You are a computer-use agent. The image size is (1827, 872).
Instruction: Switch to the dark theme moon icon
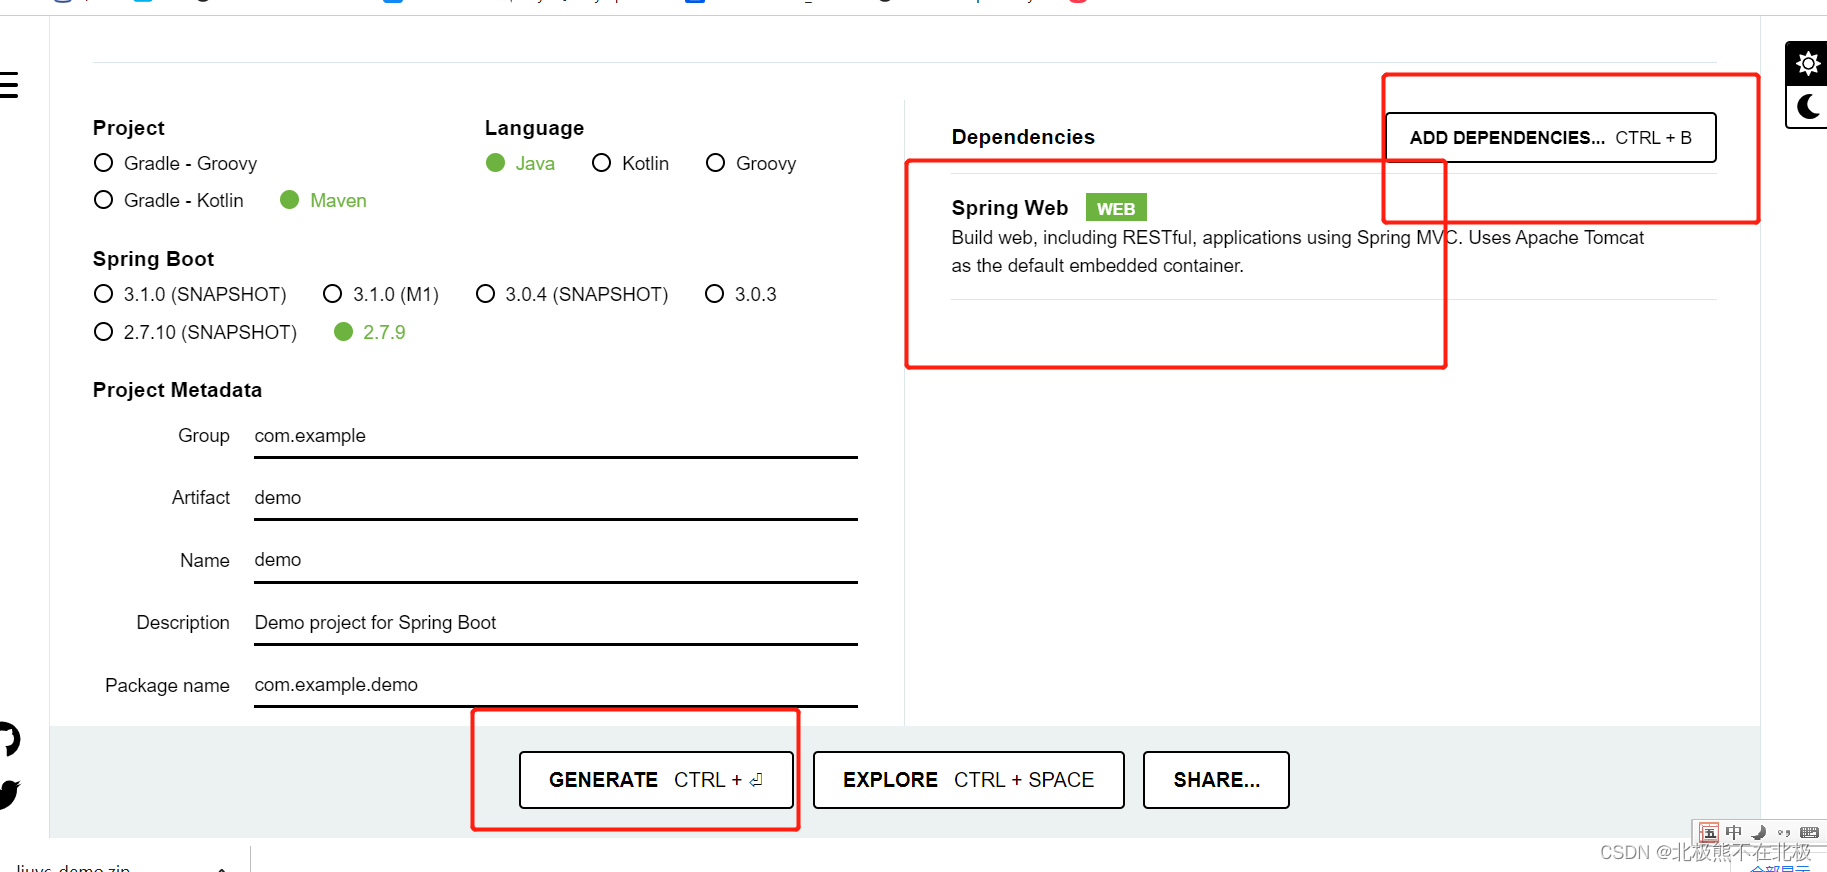click(1807, 106)
